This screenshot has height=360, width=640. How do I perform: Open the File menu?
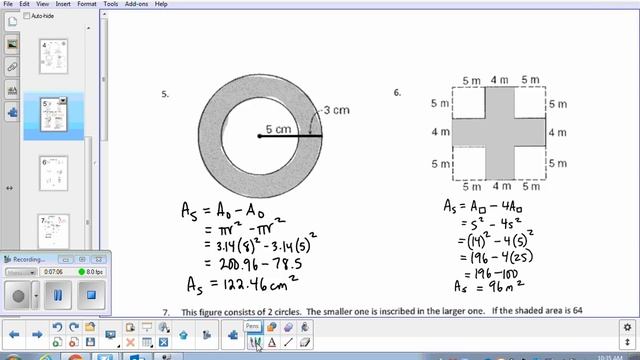8,4
